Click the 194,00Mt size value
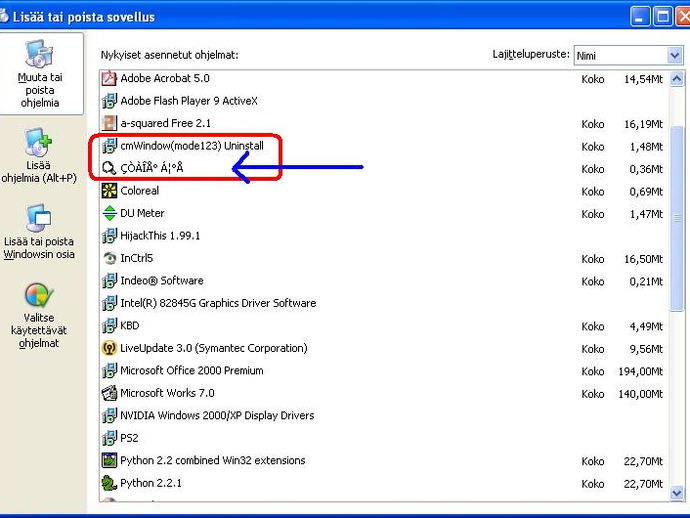This screenshot has height=518, width=690. (x=640, y=371)
